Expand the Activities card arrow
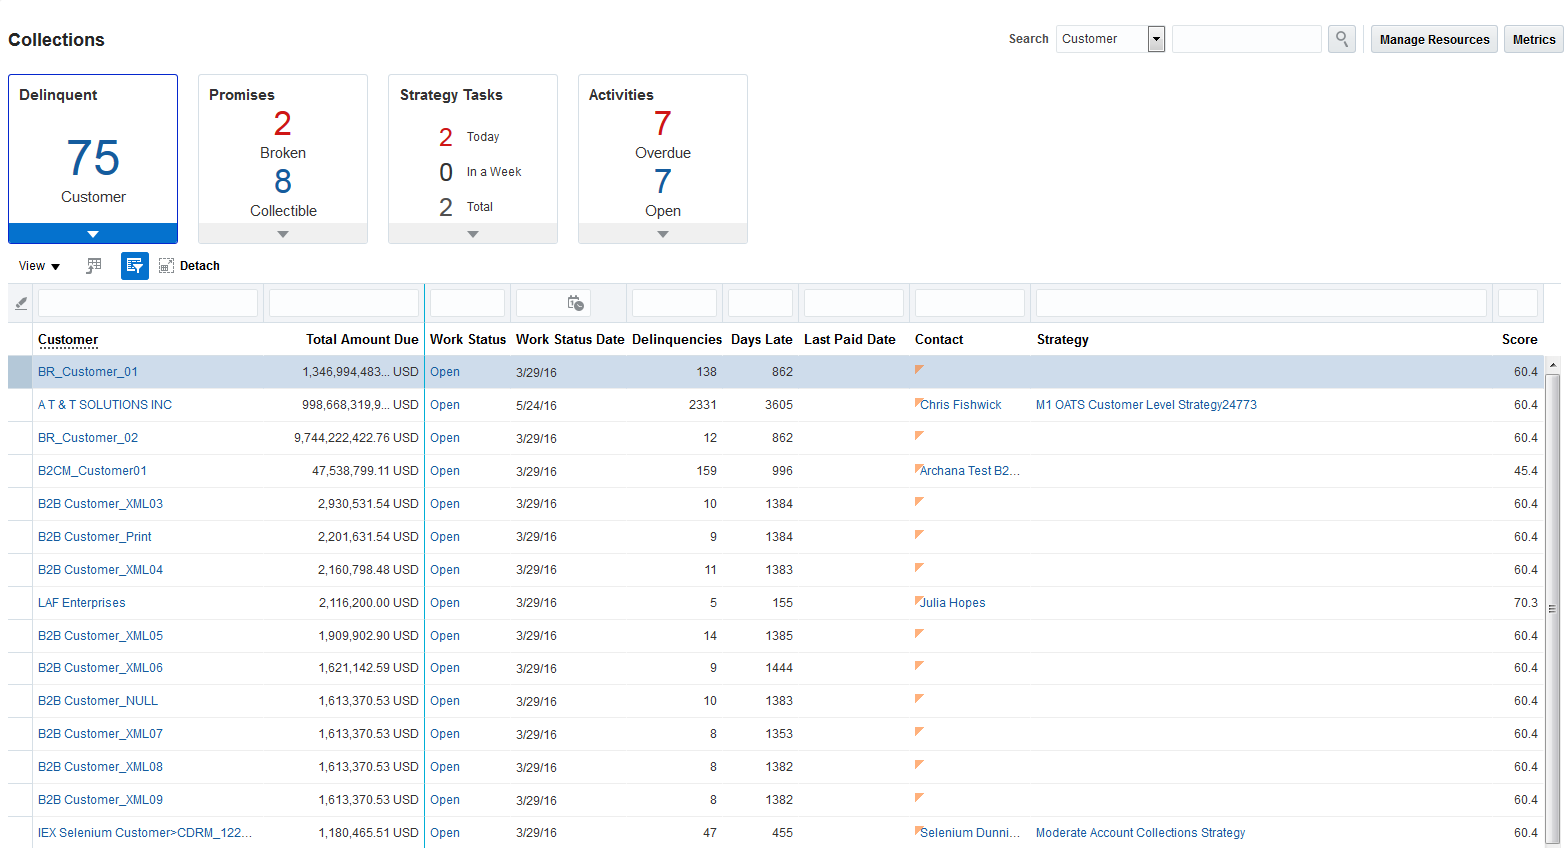 click(662, 234)
